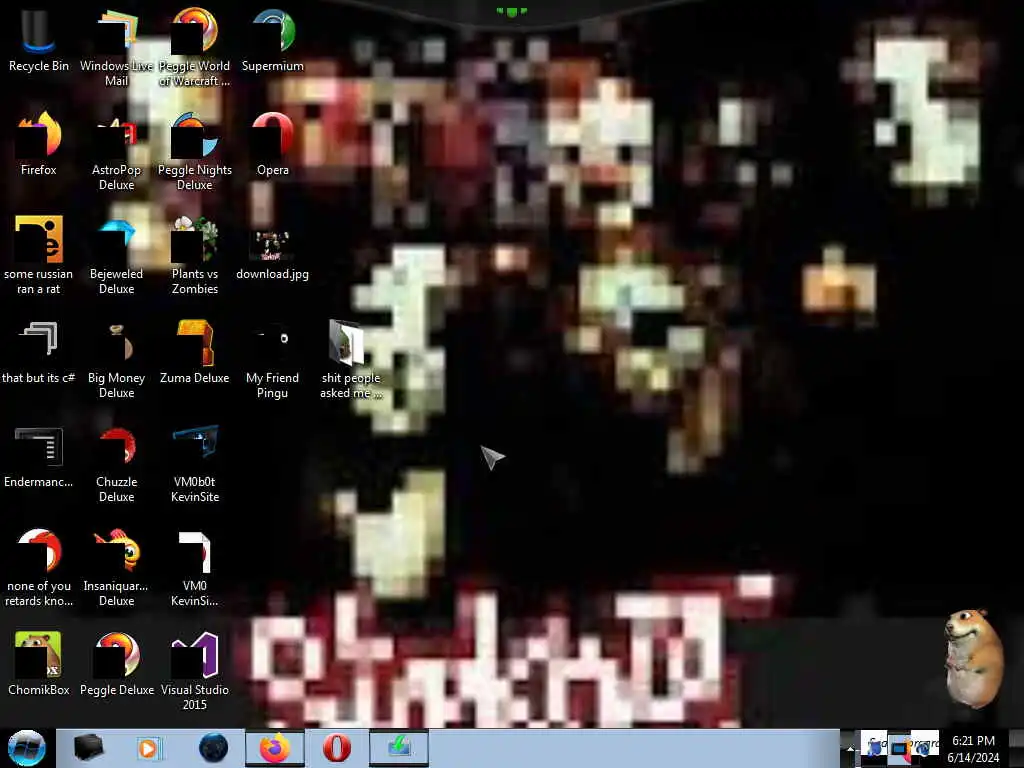Open VM0b0t KevinSite shortcut
Image resolution: width=1024 pixels, height=768 pixels.
[x=195, y=464]
